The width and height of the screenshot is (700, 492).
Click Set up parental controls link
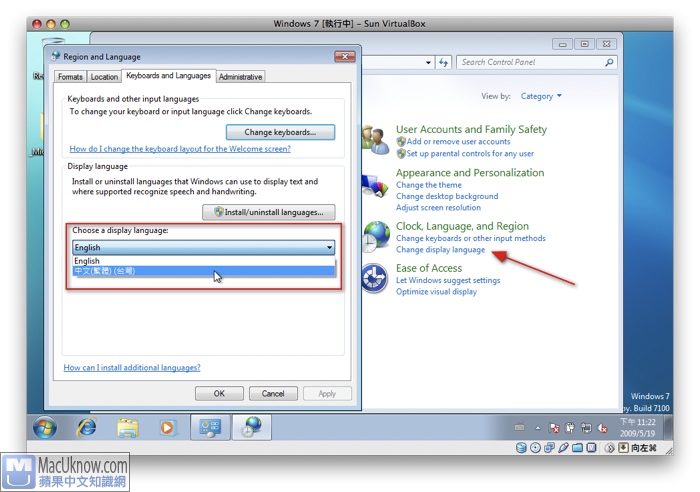[470, 154]
